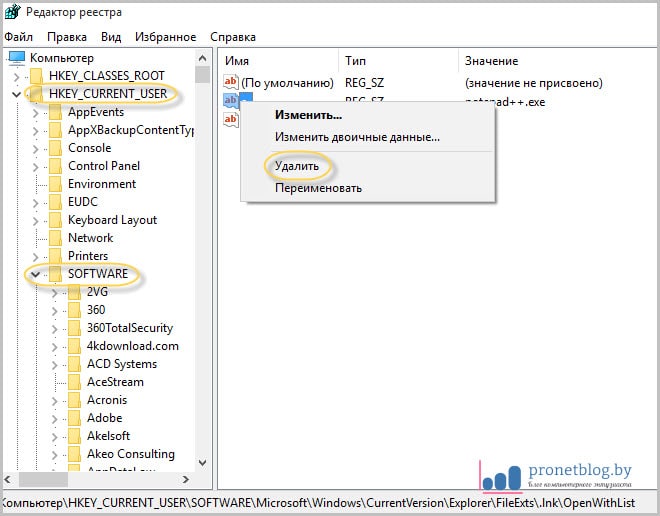This screenshot has height=516, width=660.
Task: Click the string icon of (По умолчанию) value
Action: click(231, 82)
